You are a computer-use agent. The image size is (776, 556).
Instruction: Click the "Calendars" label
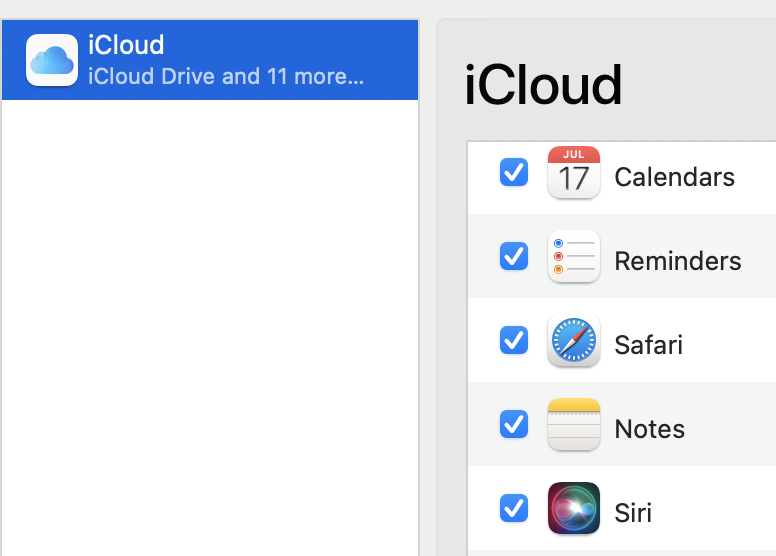click(x=674, y=177)
